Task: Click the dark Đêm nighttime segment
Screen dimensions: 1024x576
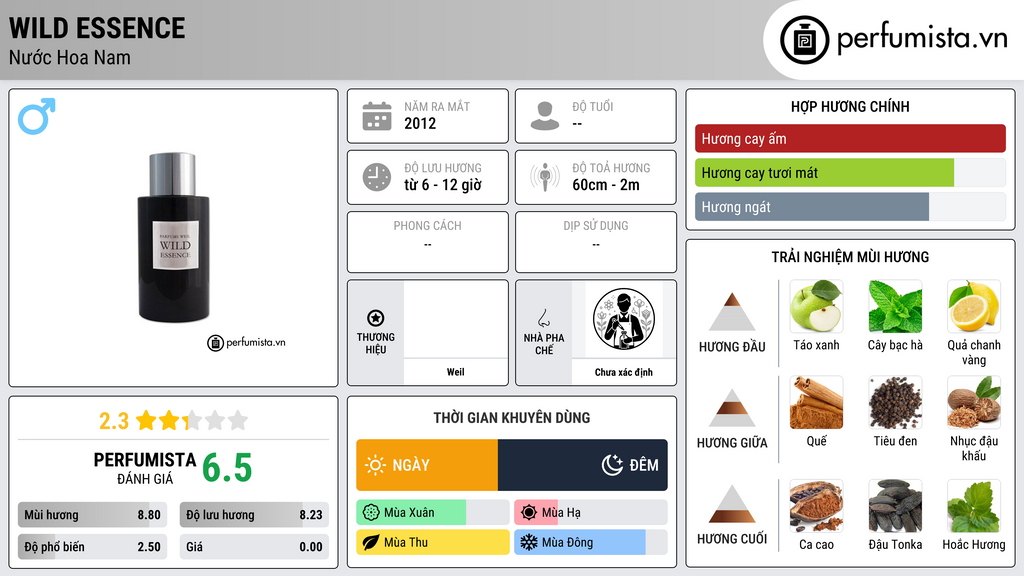Action: 583,465
